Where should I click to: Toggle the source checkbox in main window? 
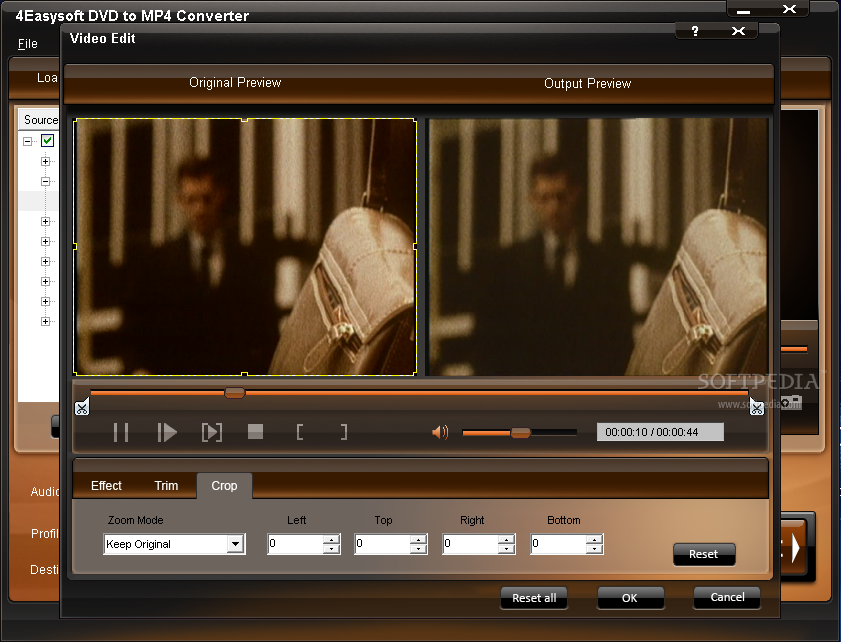tap(48, 141)
